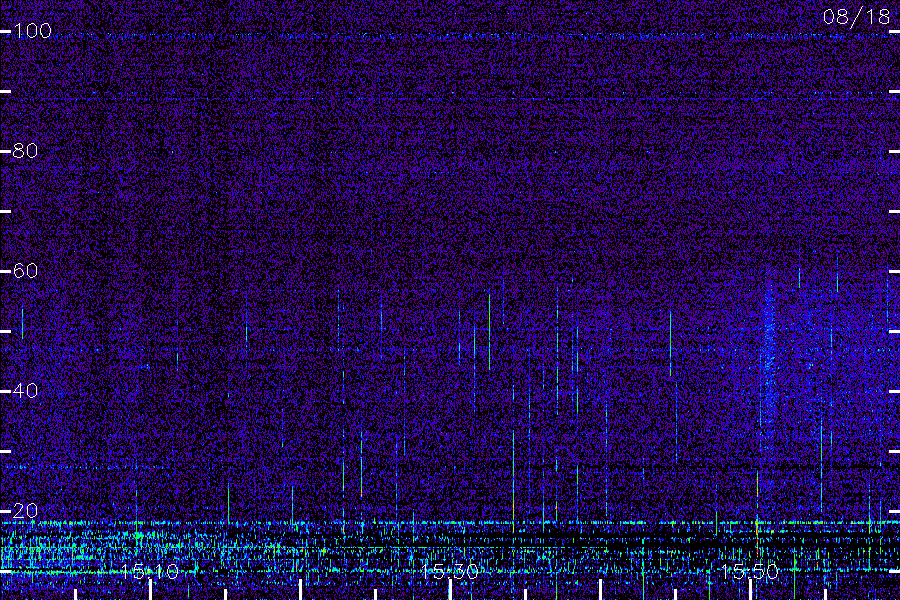The width and height of the screenshot is (900, 600).
Task: Click the 80 frequency axis label
Action: coord(25,150)
